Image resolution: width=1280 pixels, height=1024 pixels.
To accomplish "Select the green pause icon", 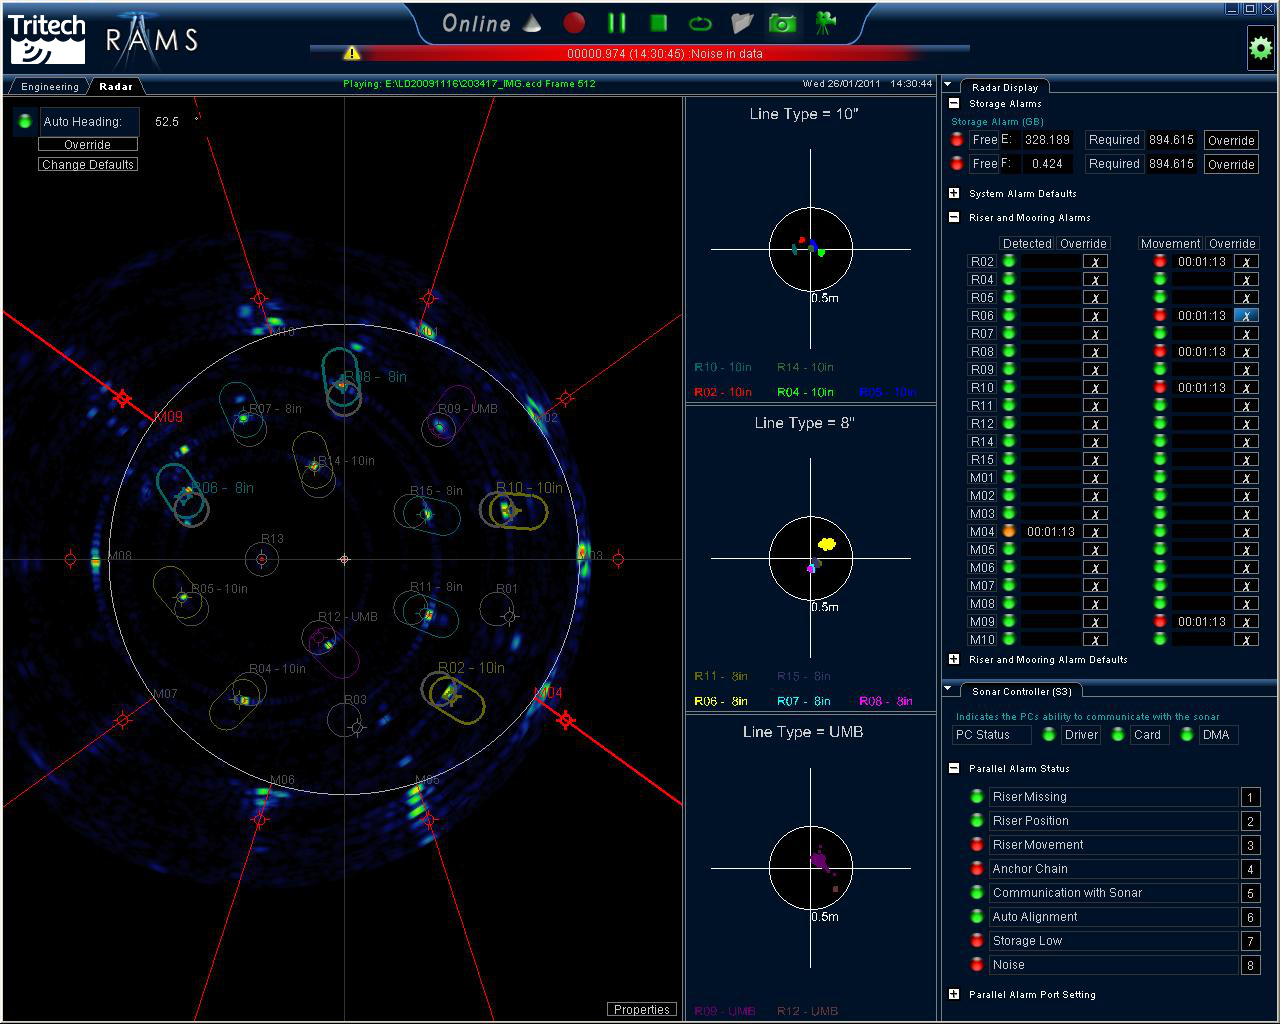I will pos(616,22).
